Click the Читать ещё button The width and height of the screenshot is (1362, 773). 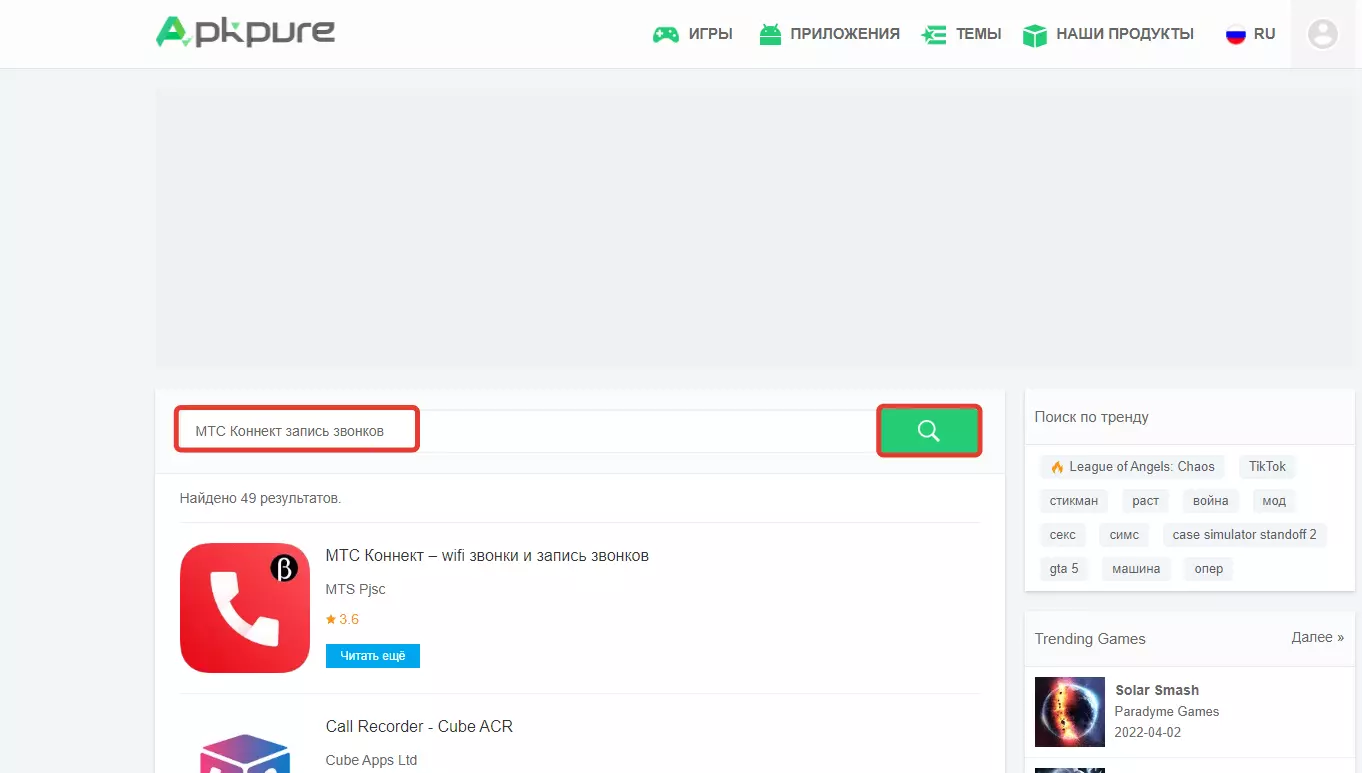pyautogui.click(x=373, y=656)
